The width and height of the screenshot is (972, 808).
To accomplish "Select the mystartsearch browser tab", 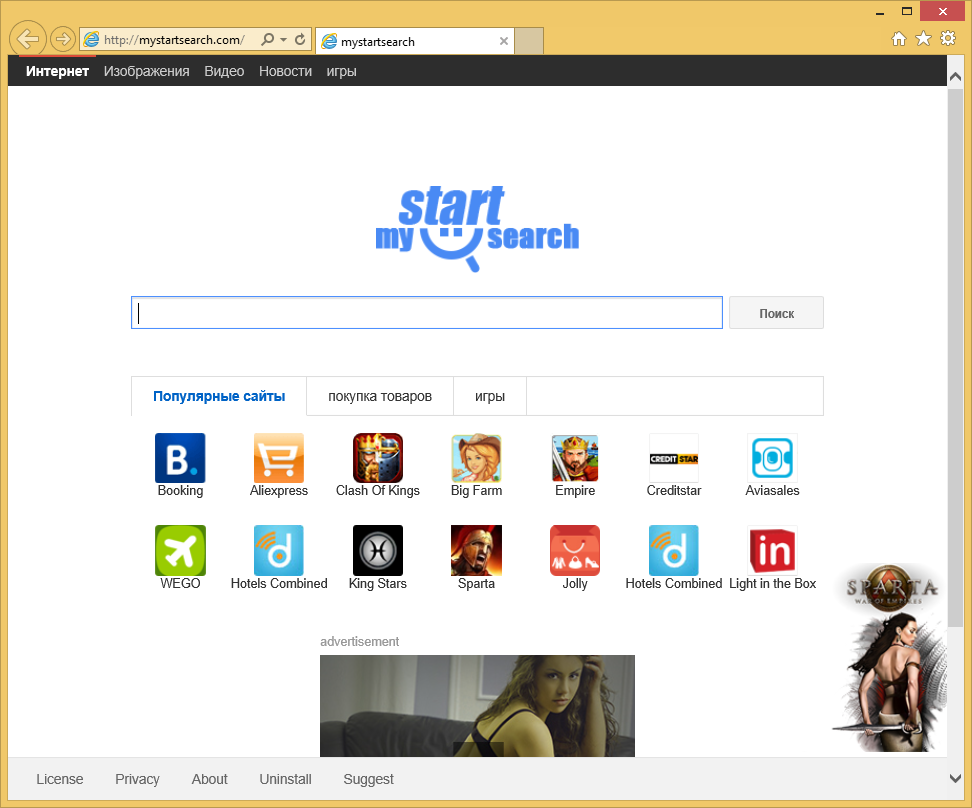I will (x=414, y=41).
